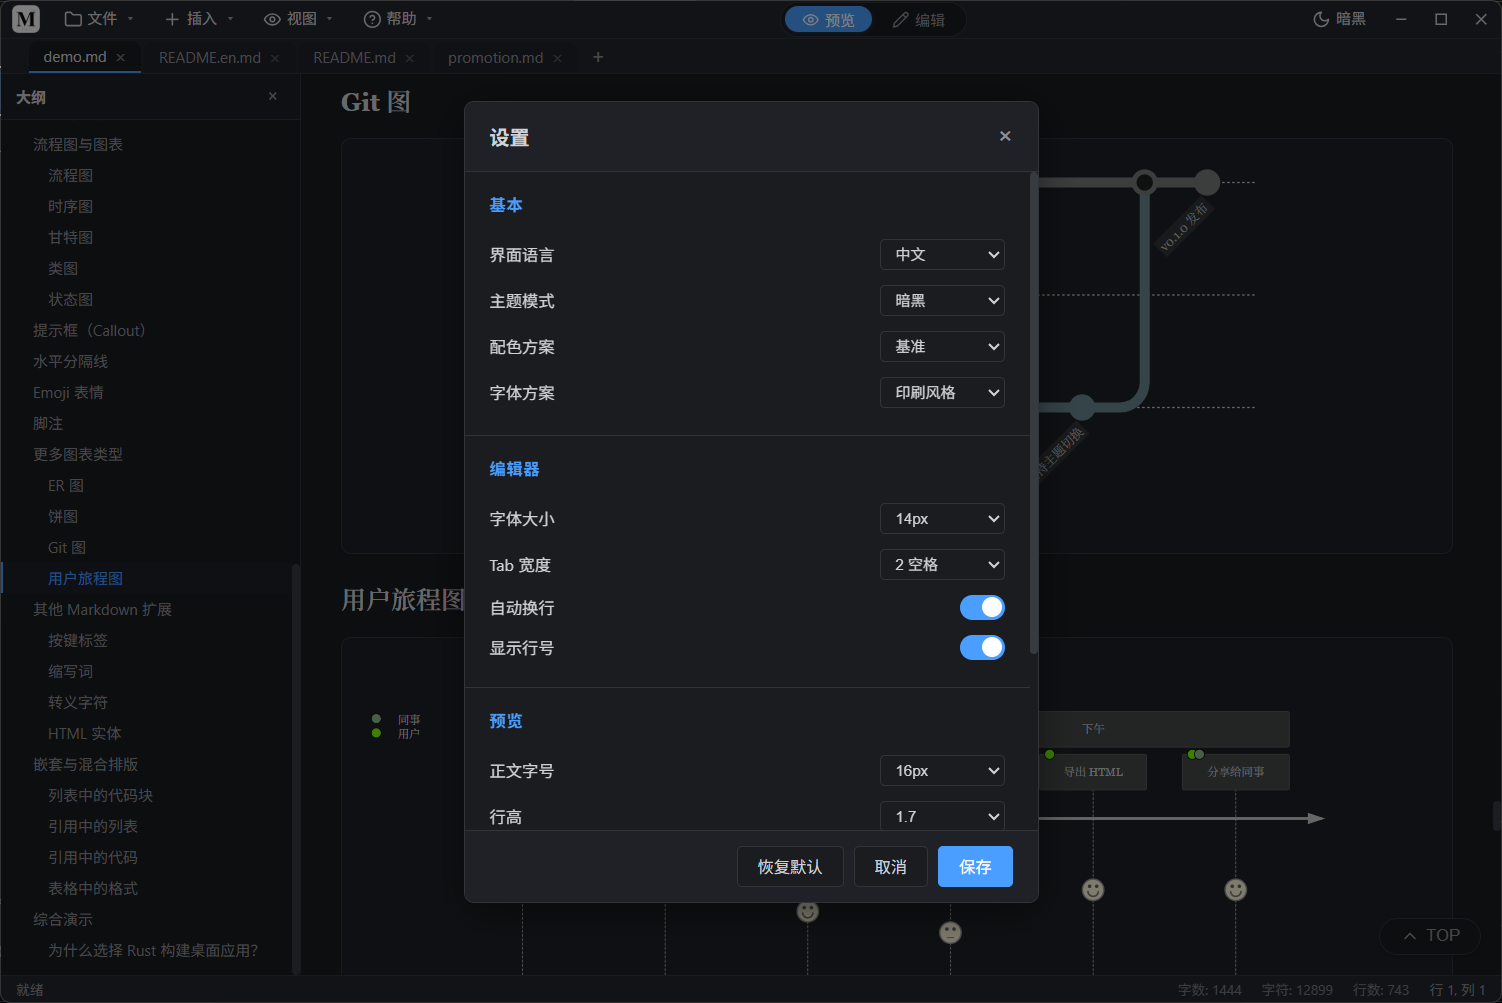The image size is (1502, 1003).
Task: Switch to 预览 mode
Action: [x=829, y=20]
